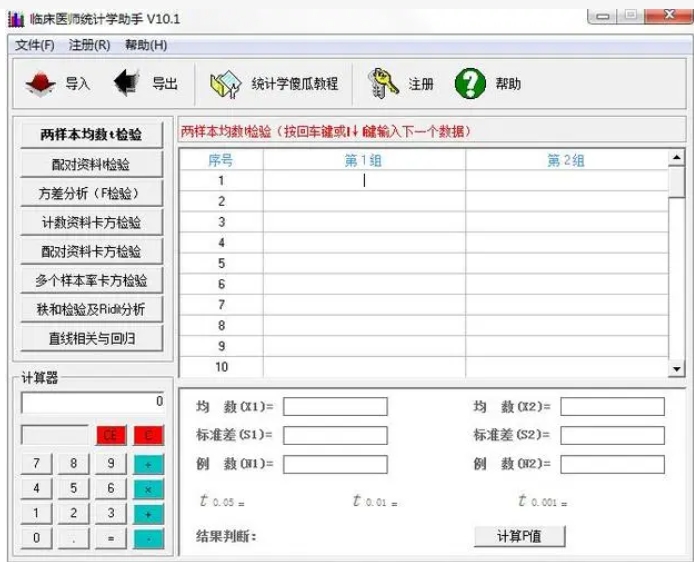Open the statistics tutorial (统计学傻瓜教程) icon
This screenshot has height=562, width=694.
[226, 84]
